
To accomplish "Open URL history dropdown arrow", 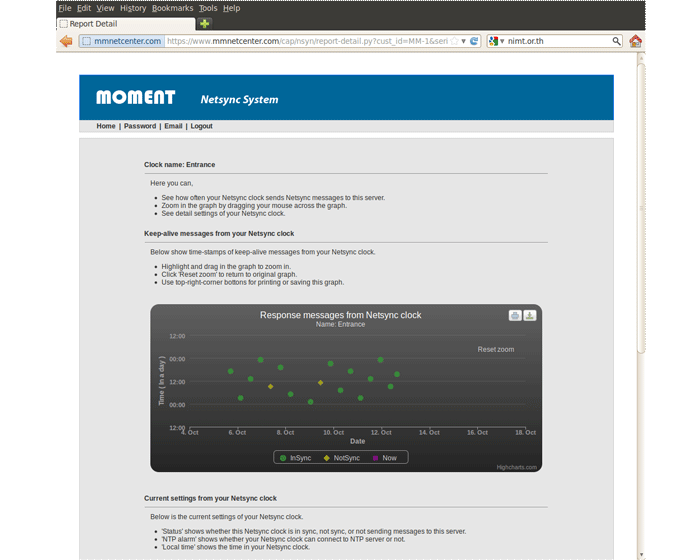I will (x=463, y=41).
